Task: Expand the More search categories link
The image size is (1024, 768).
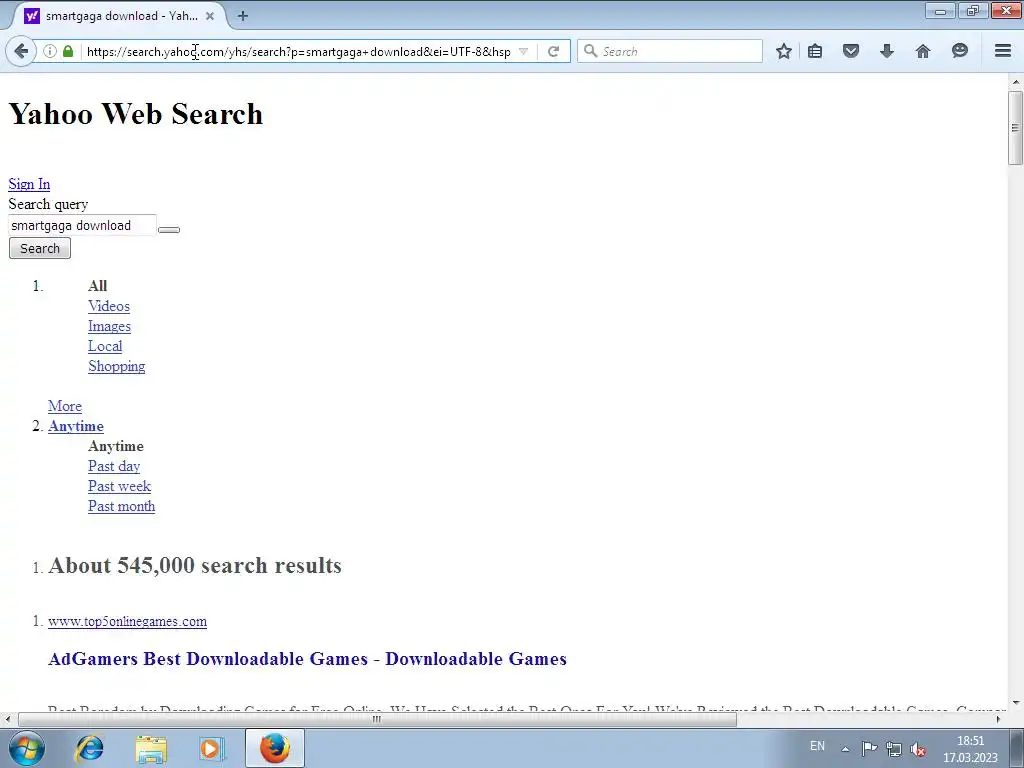Action: point(65,406)
